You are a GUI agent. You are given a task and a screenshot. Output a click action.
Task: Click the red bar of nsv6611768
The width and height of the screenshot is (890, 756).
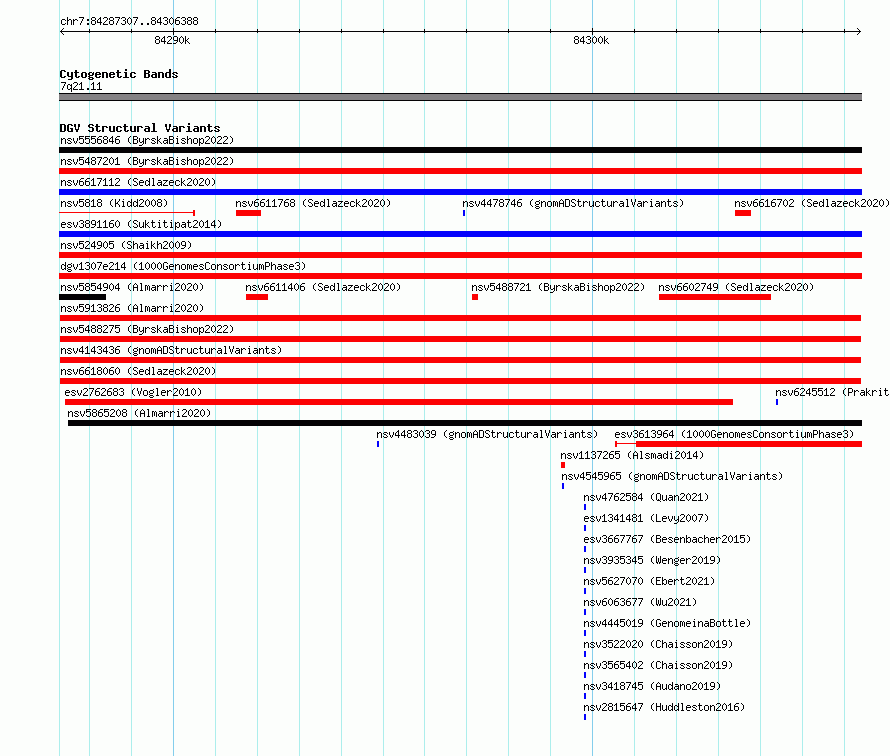click(249, 213)
